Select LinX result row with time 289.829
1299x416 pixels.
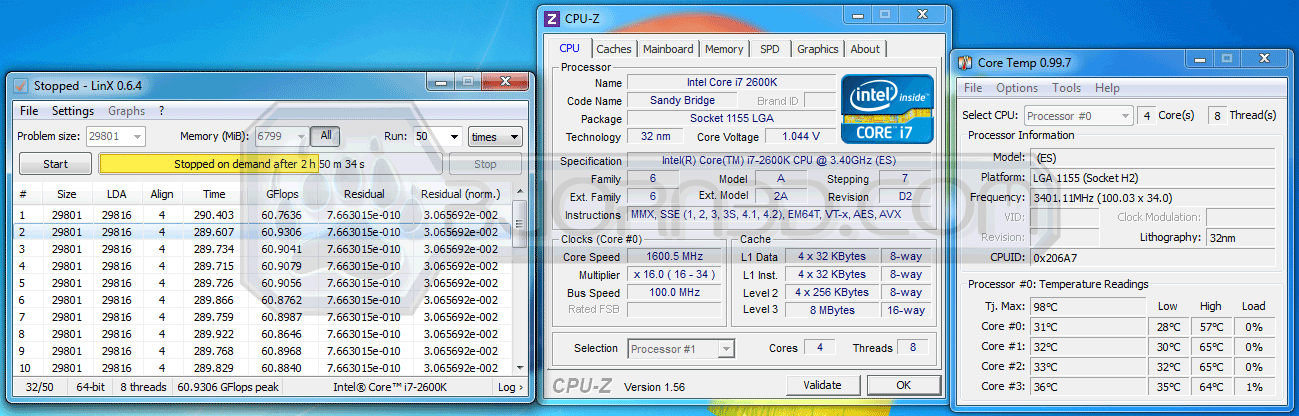[264, 368]
